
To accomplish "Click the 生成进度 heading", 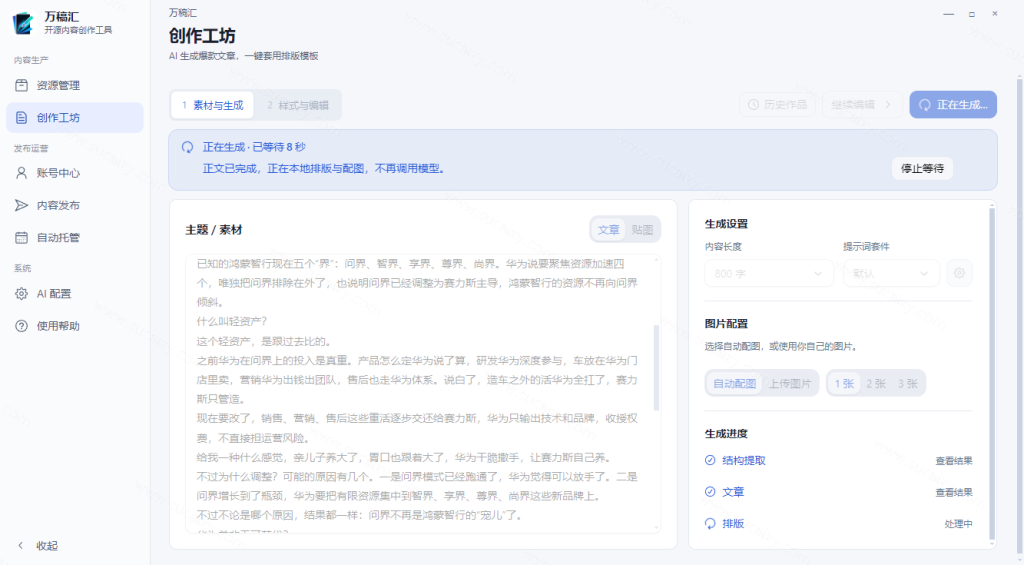I will pos(726,434).
